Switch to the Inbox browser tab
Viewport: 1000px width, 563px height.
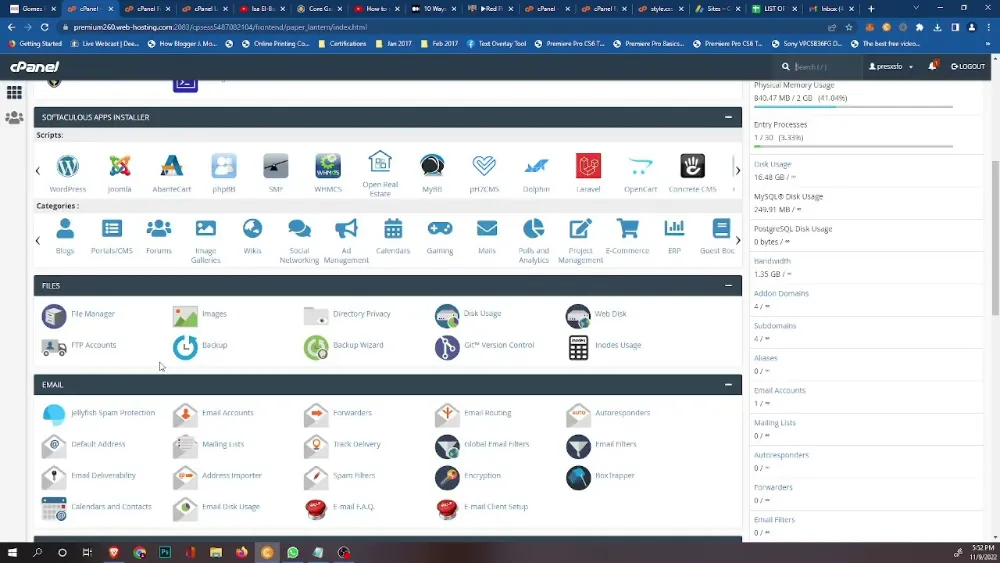(x=831, y=9)
